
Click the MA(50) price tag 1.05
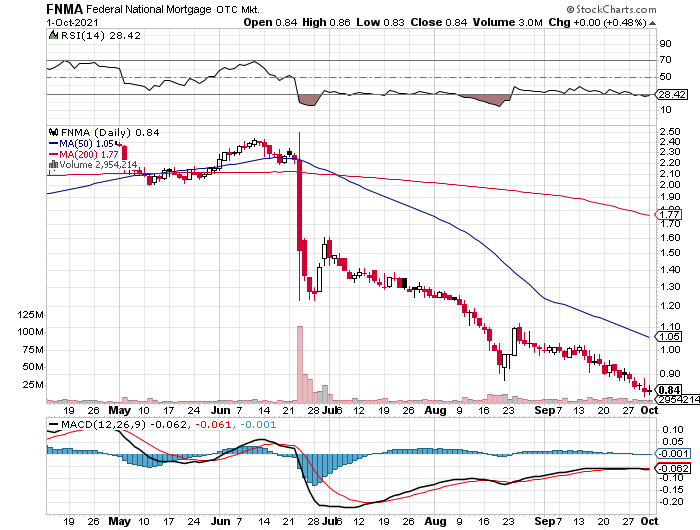(x=668, y=337)
